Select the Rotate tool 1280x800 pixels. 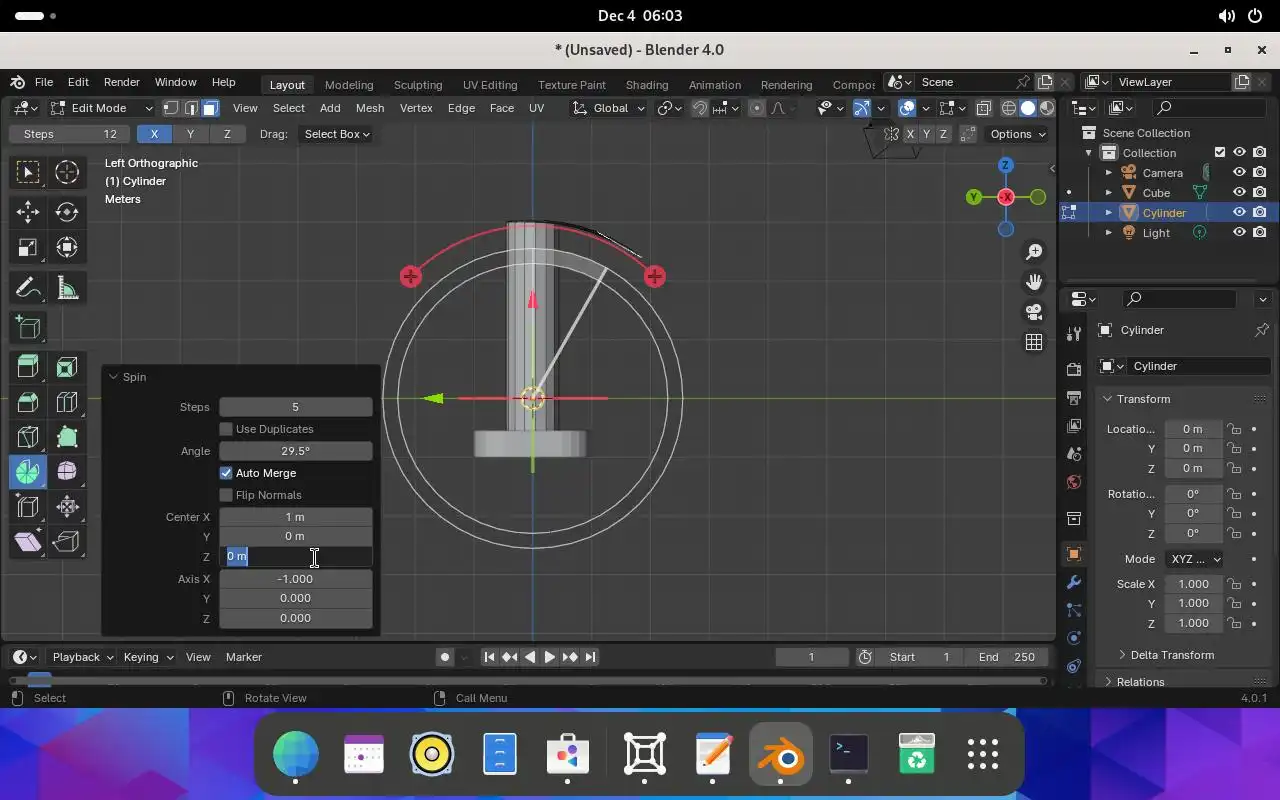coord(67,212)
